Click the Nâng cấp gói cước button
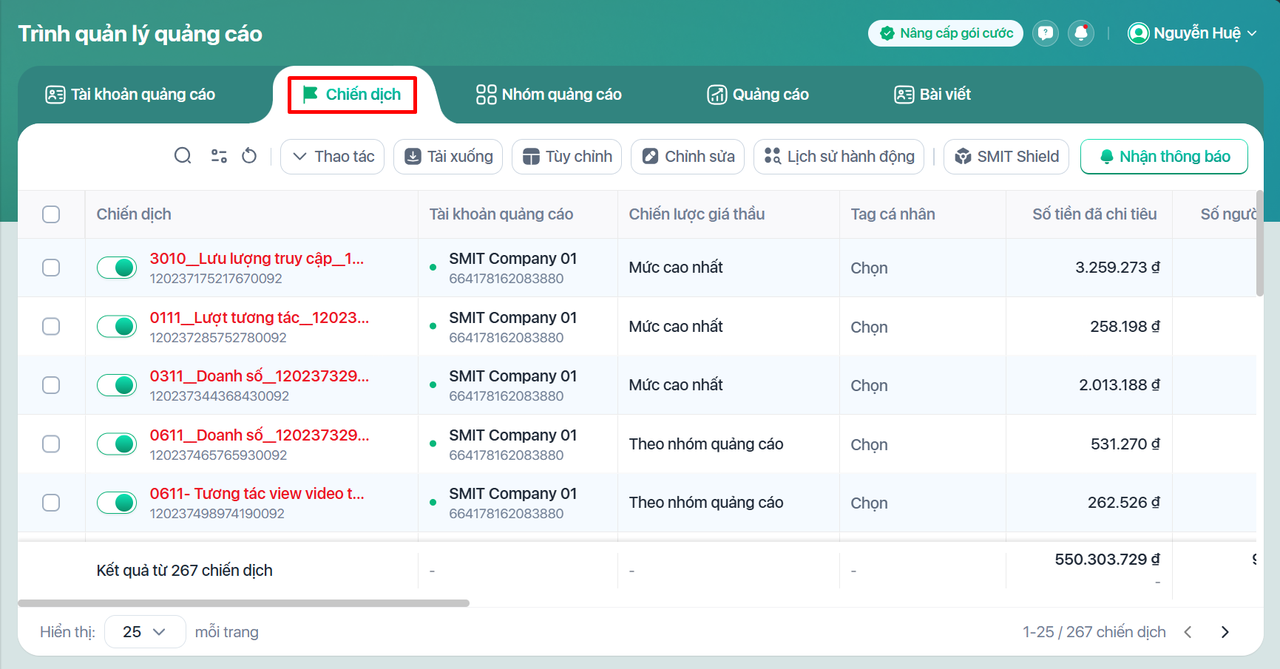 pos(945,33)
